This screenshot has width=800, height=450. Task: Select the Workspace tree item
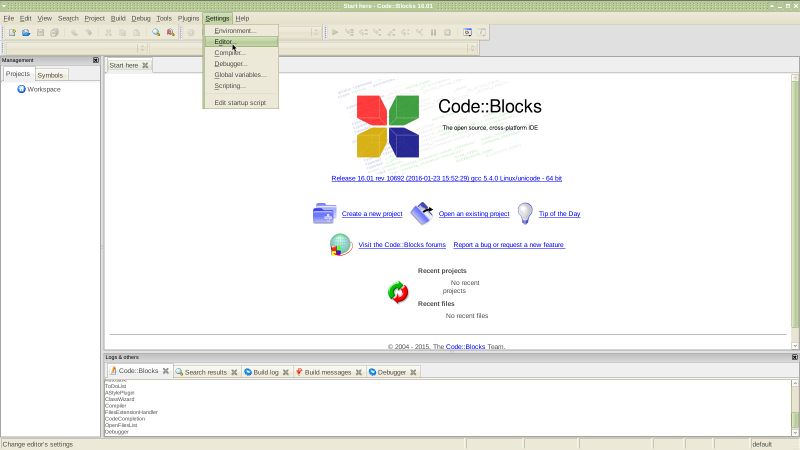click(44, 89)
